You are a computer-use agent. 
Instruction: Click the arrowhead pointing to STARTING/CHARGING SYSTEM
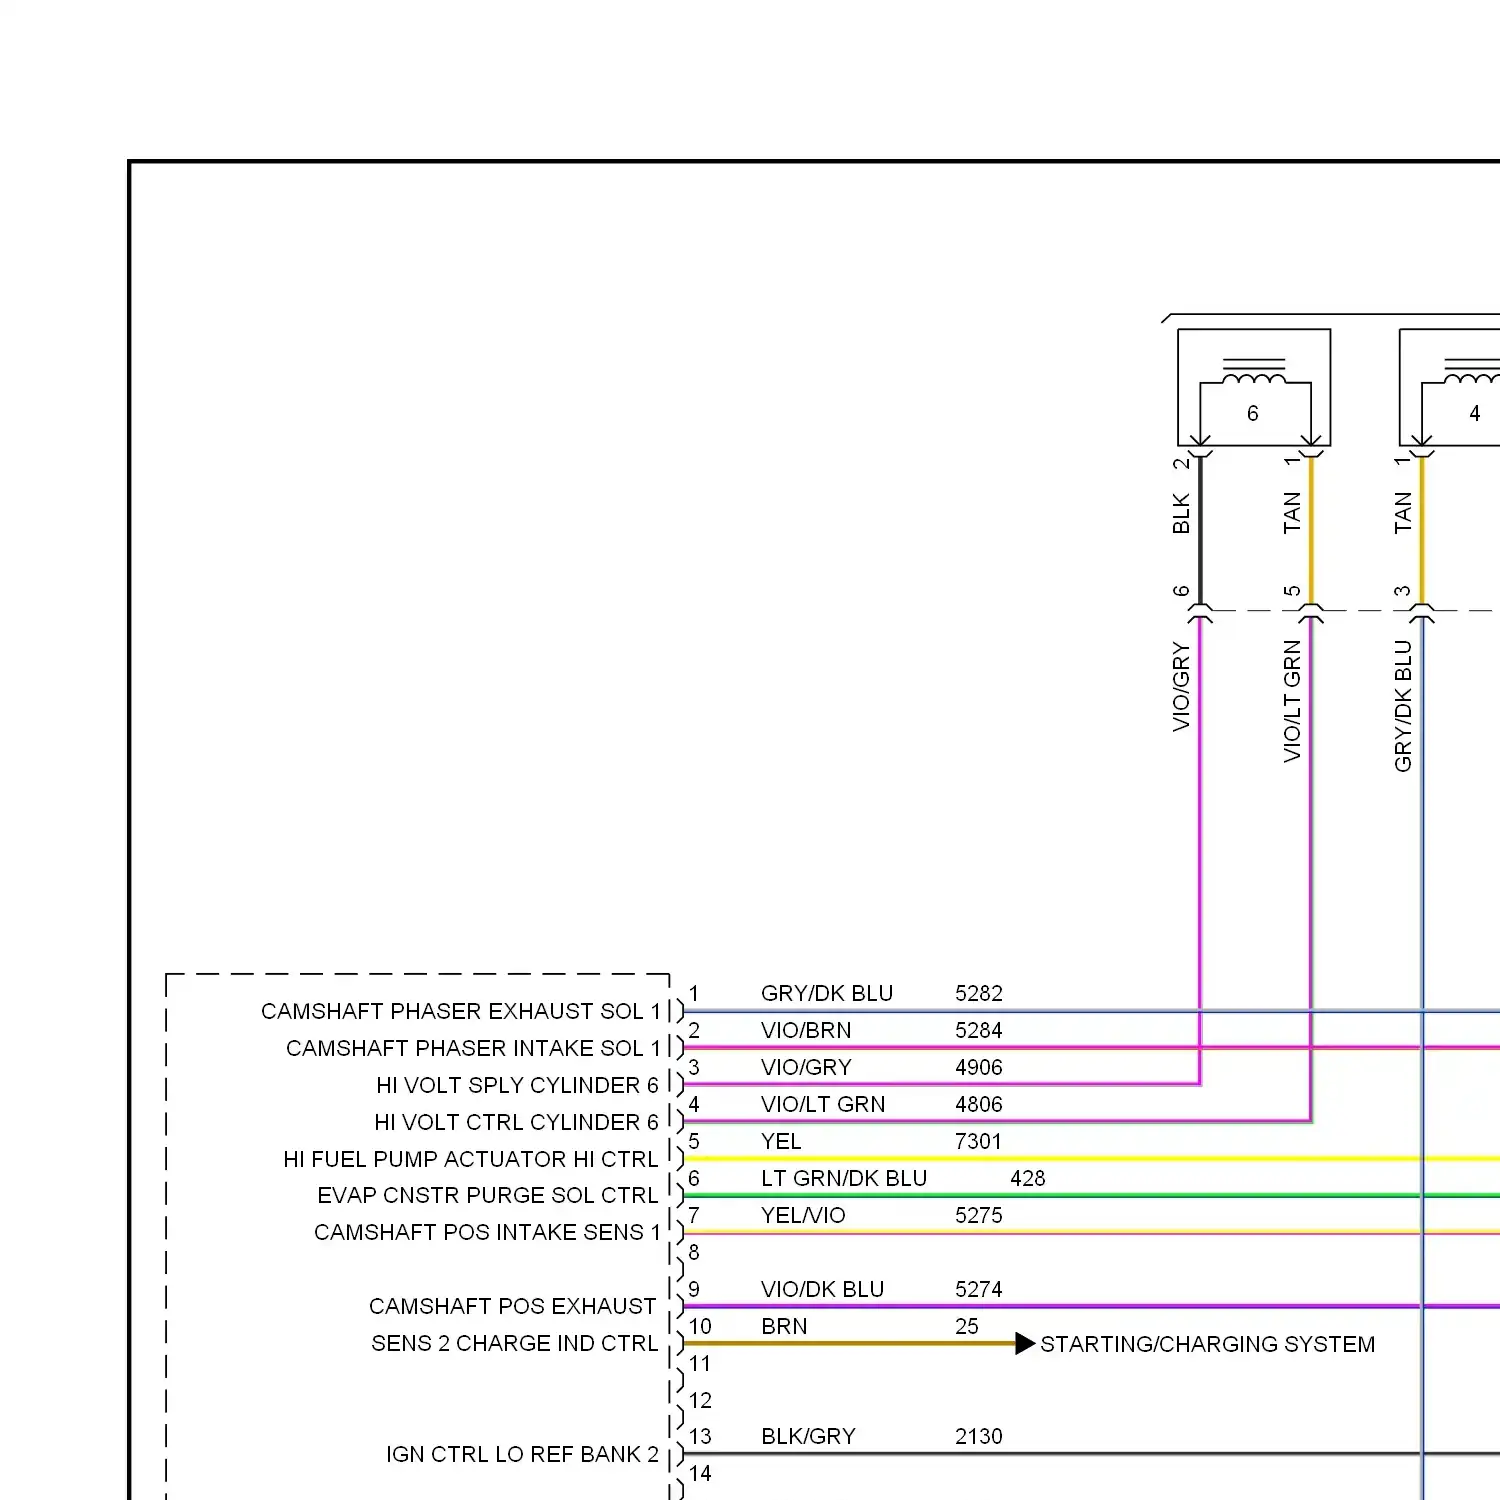pos(1025,1343)
